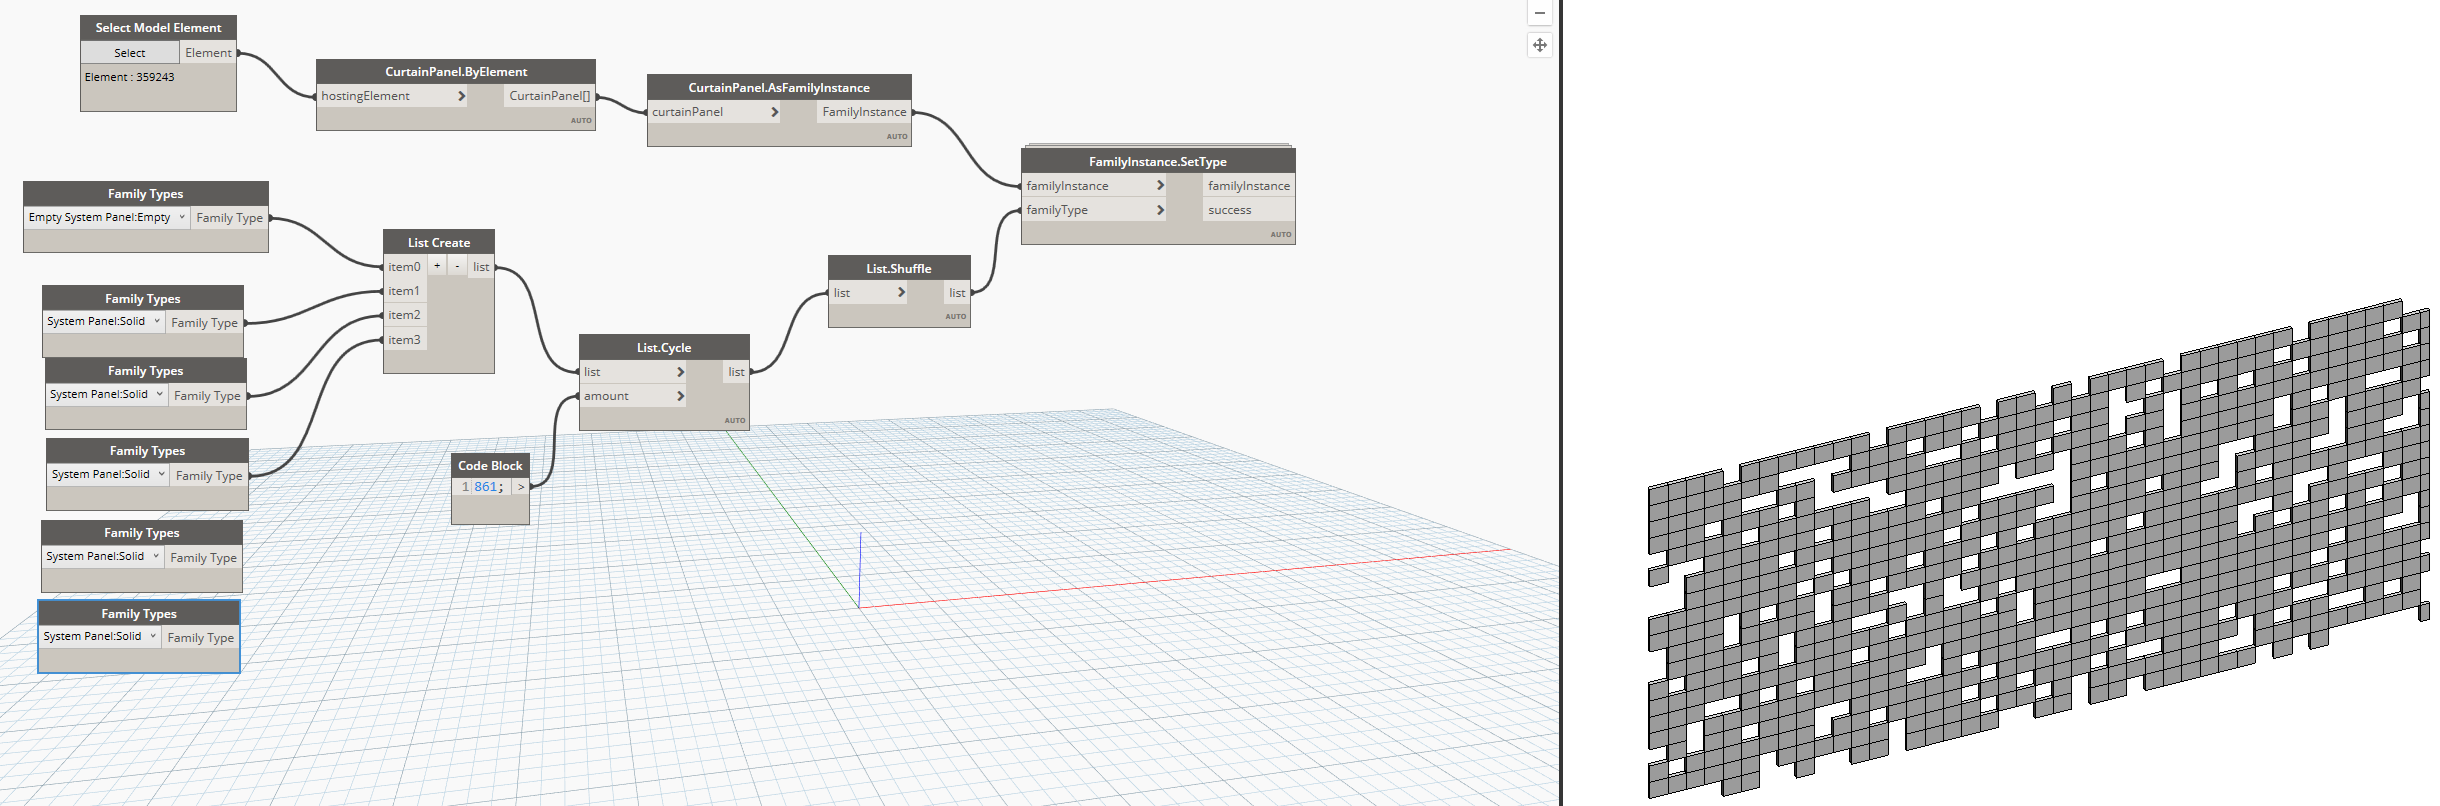Click the Code Block output arrow
The height and width of the screenshot is (806, 2440).
(x=521, y=487)
